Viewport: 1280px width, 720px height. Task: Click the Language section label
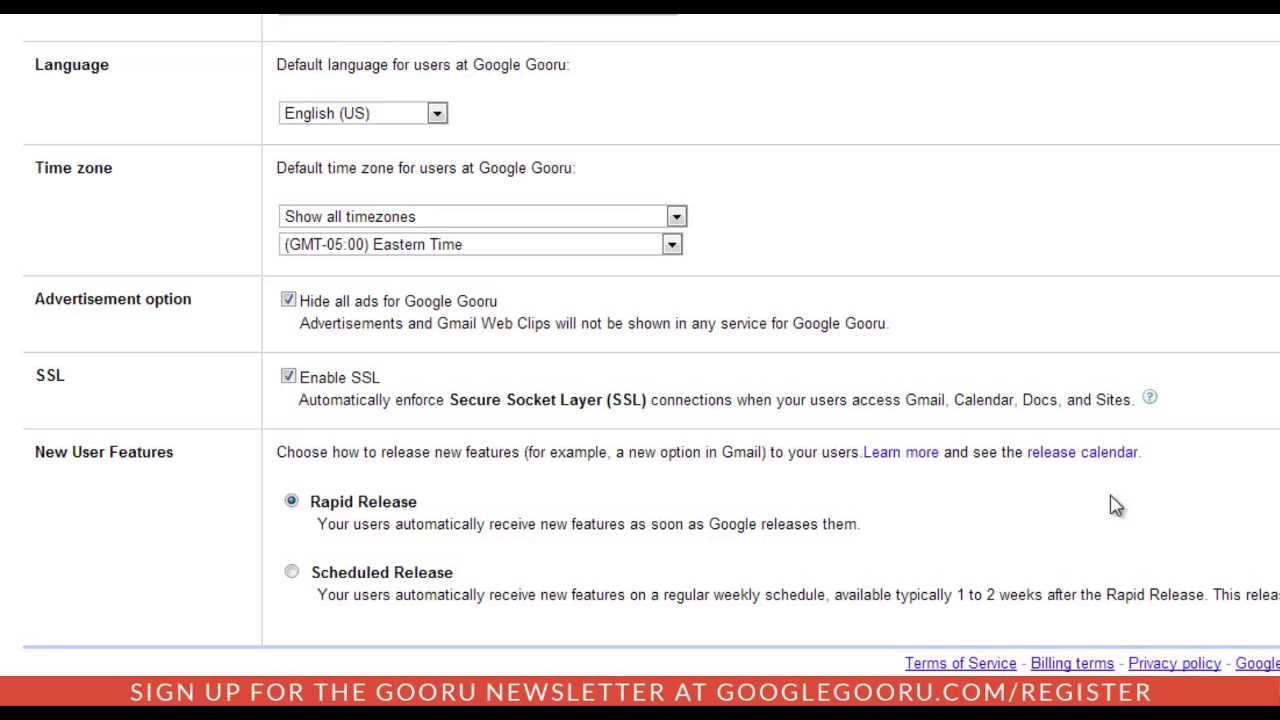[x=72, y=65]
